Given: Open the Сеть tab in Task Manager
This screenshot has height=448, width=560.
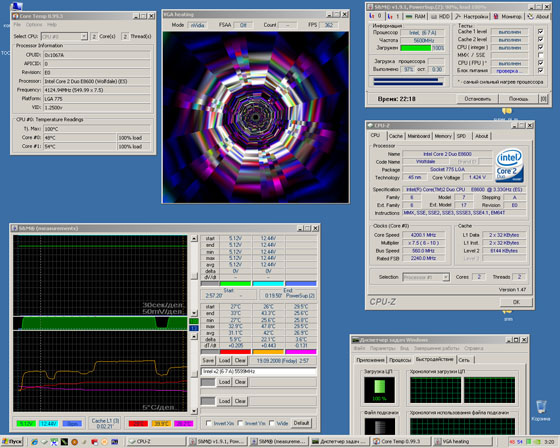Looking at the screenshot, I should tap(464, 360).
